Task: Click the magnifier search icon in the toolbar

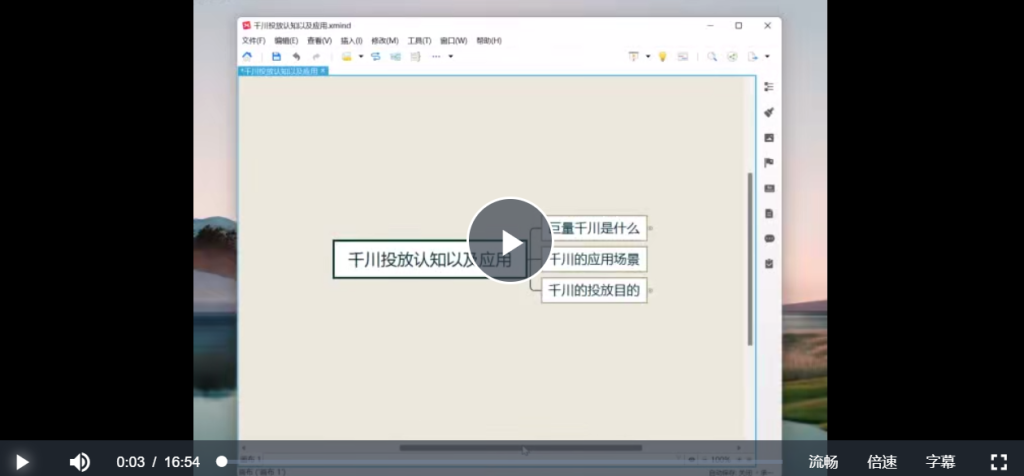Action: (712, 57)
